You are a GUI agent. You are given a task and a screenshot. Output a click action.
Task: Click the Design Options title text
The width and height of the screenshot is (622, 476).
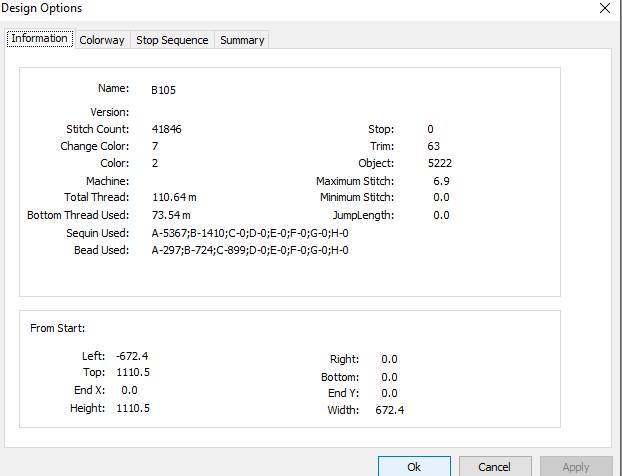coord(42,8)
